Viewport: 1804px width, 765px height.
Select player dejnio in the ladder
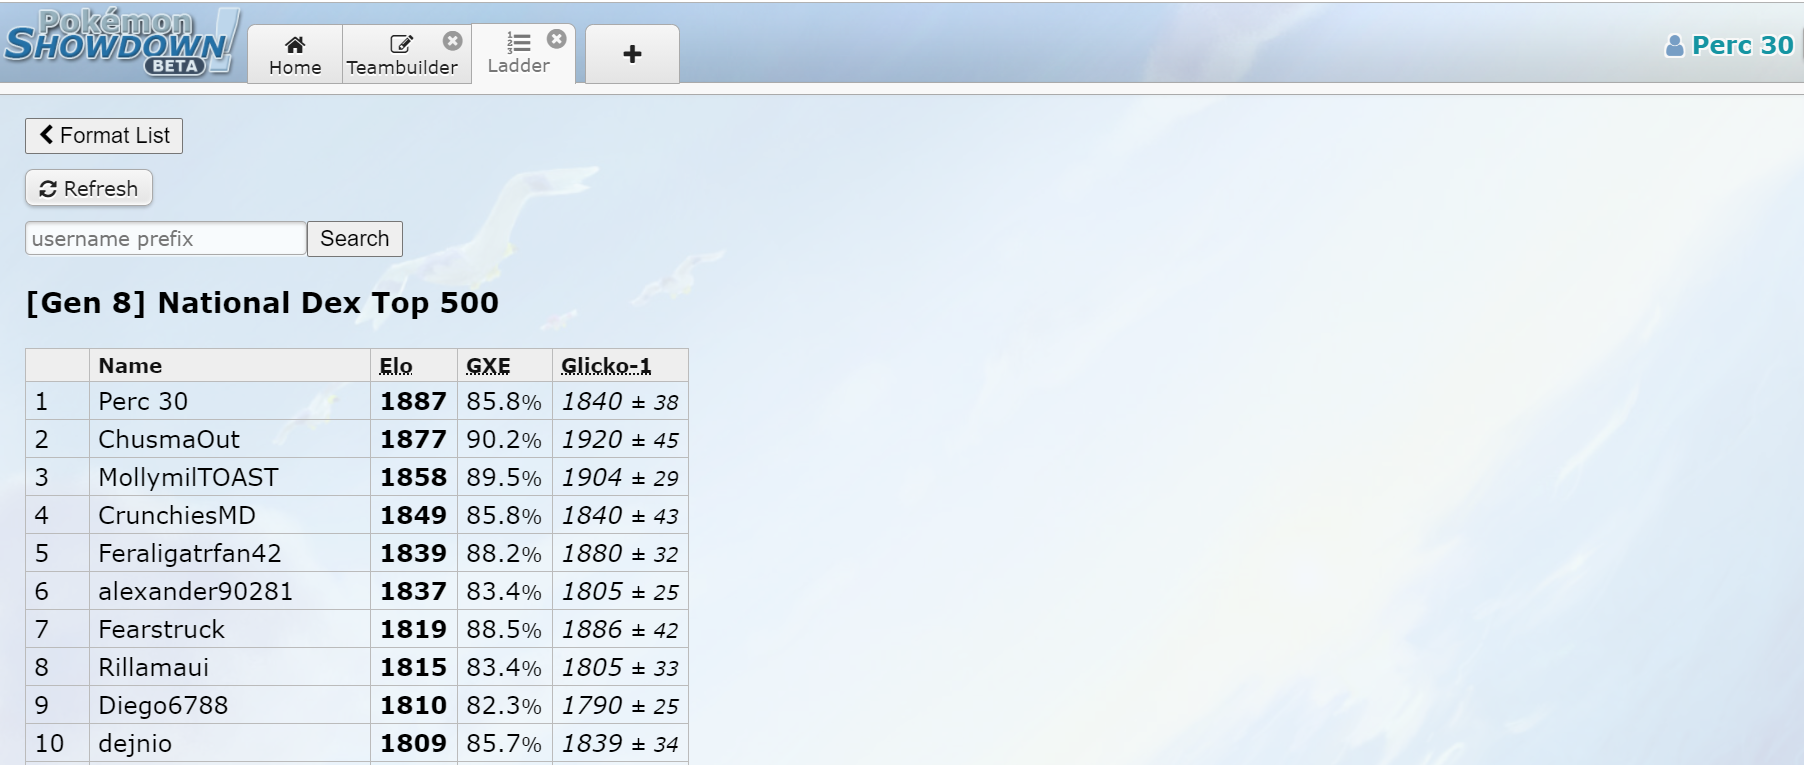point(135,744)
